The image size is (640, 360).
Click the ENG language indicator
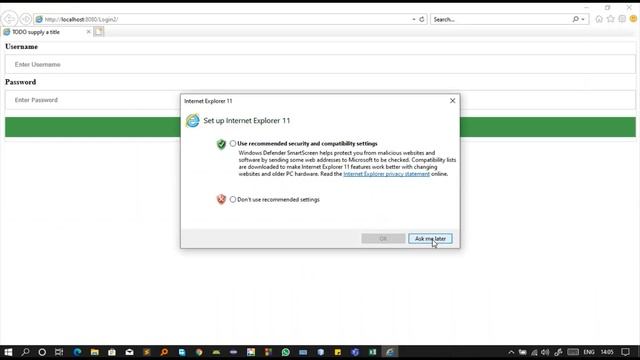pos(589,352)
